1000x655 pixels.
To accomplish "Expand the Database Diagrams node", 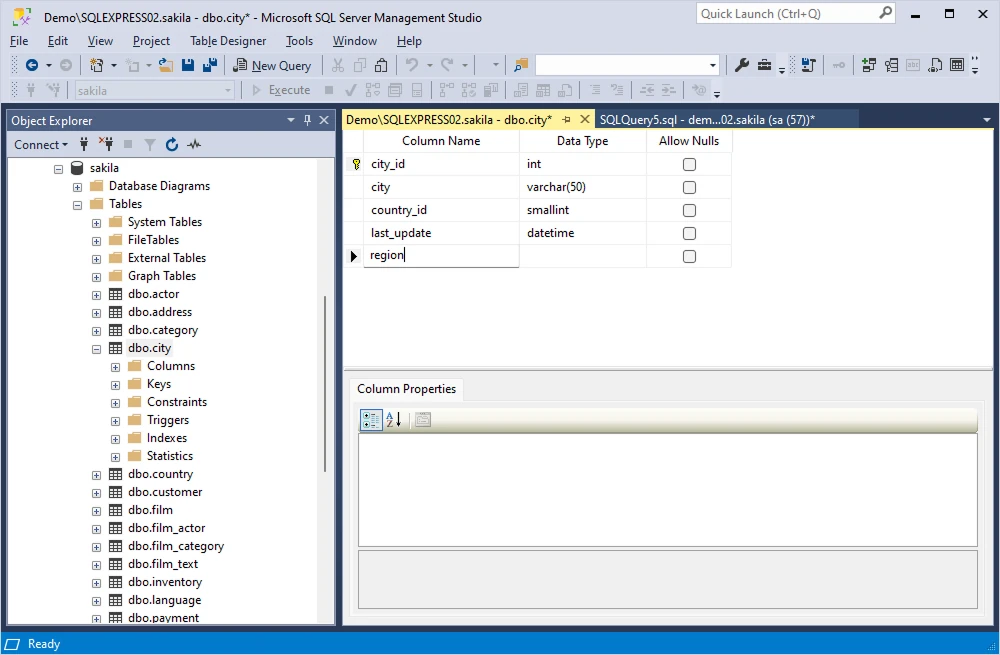I will (x=77, y=187).
